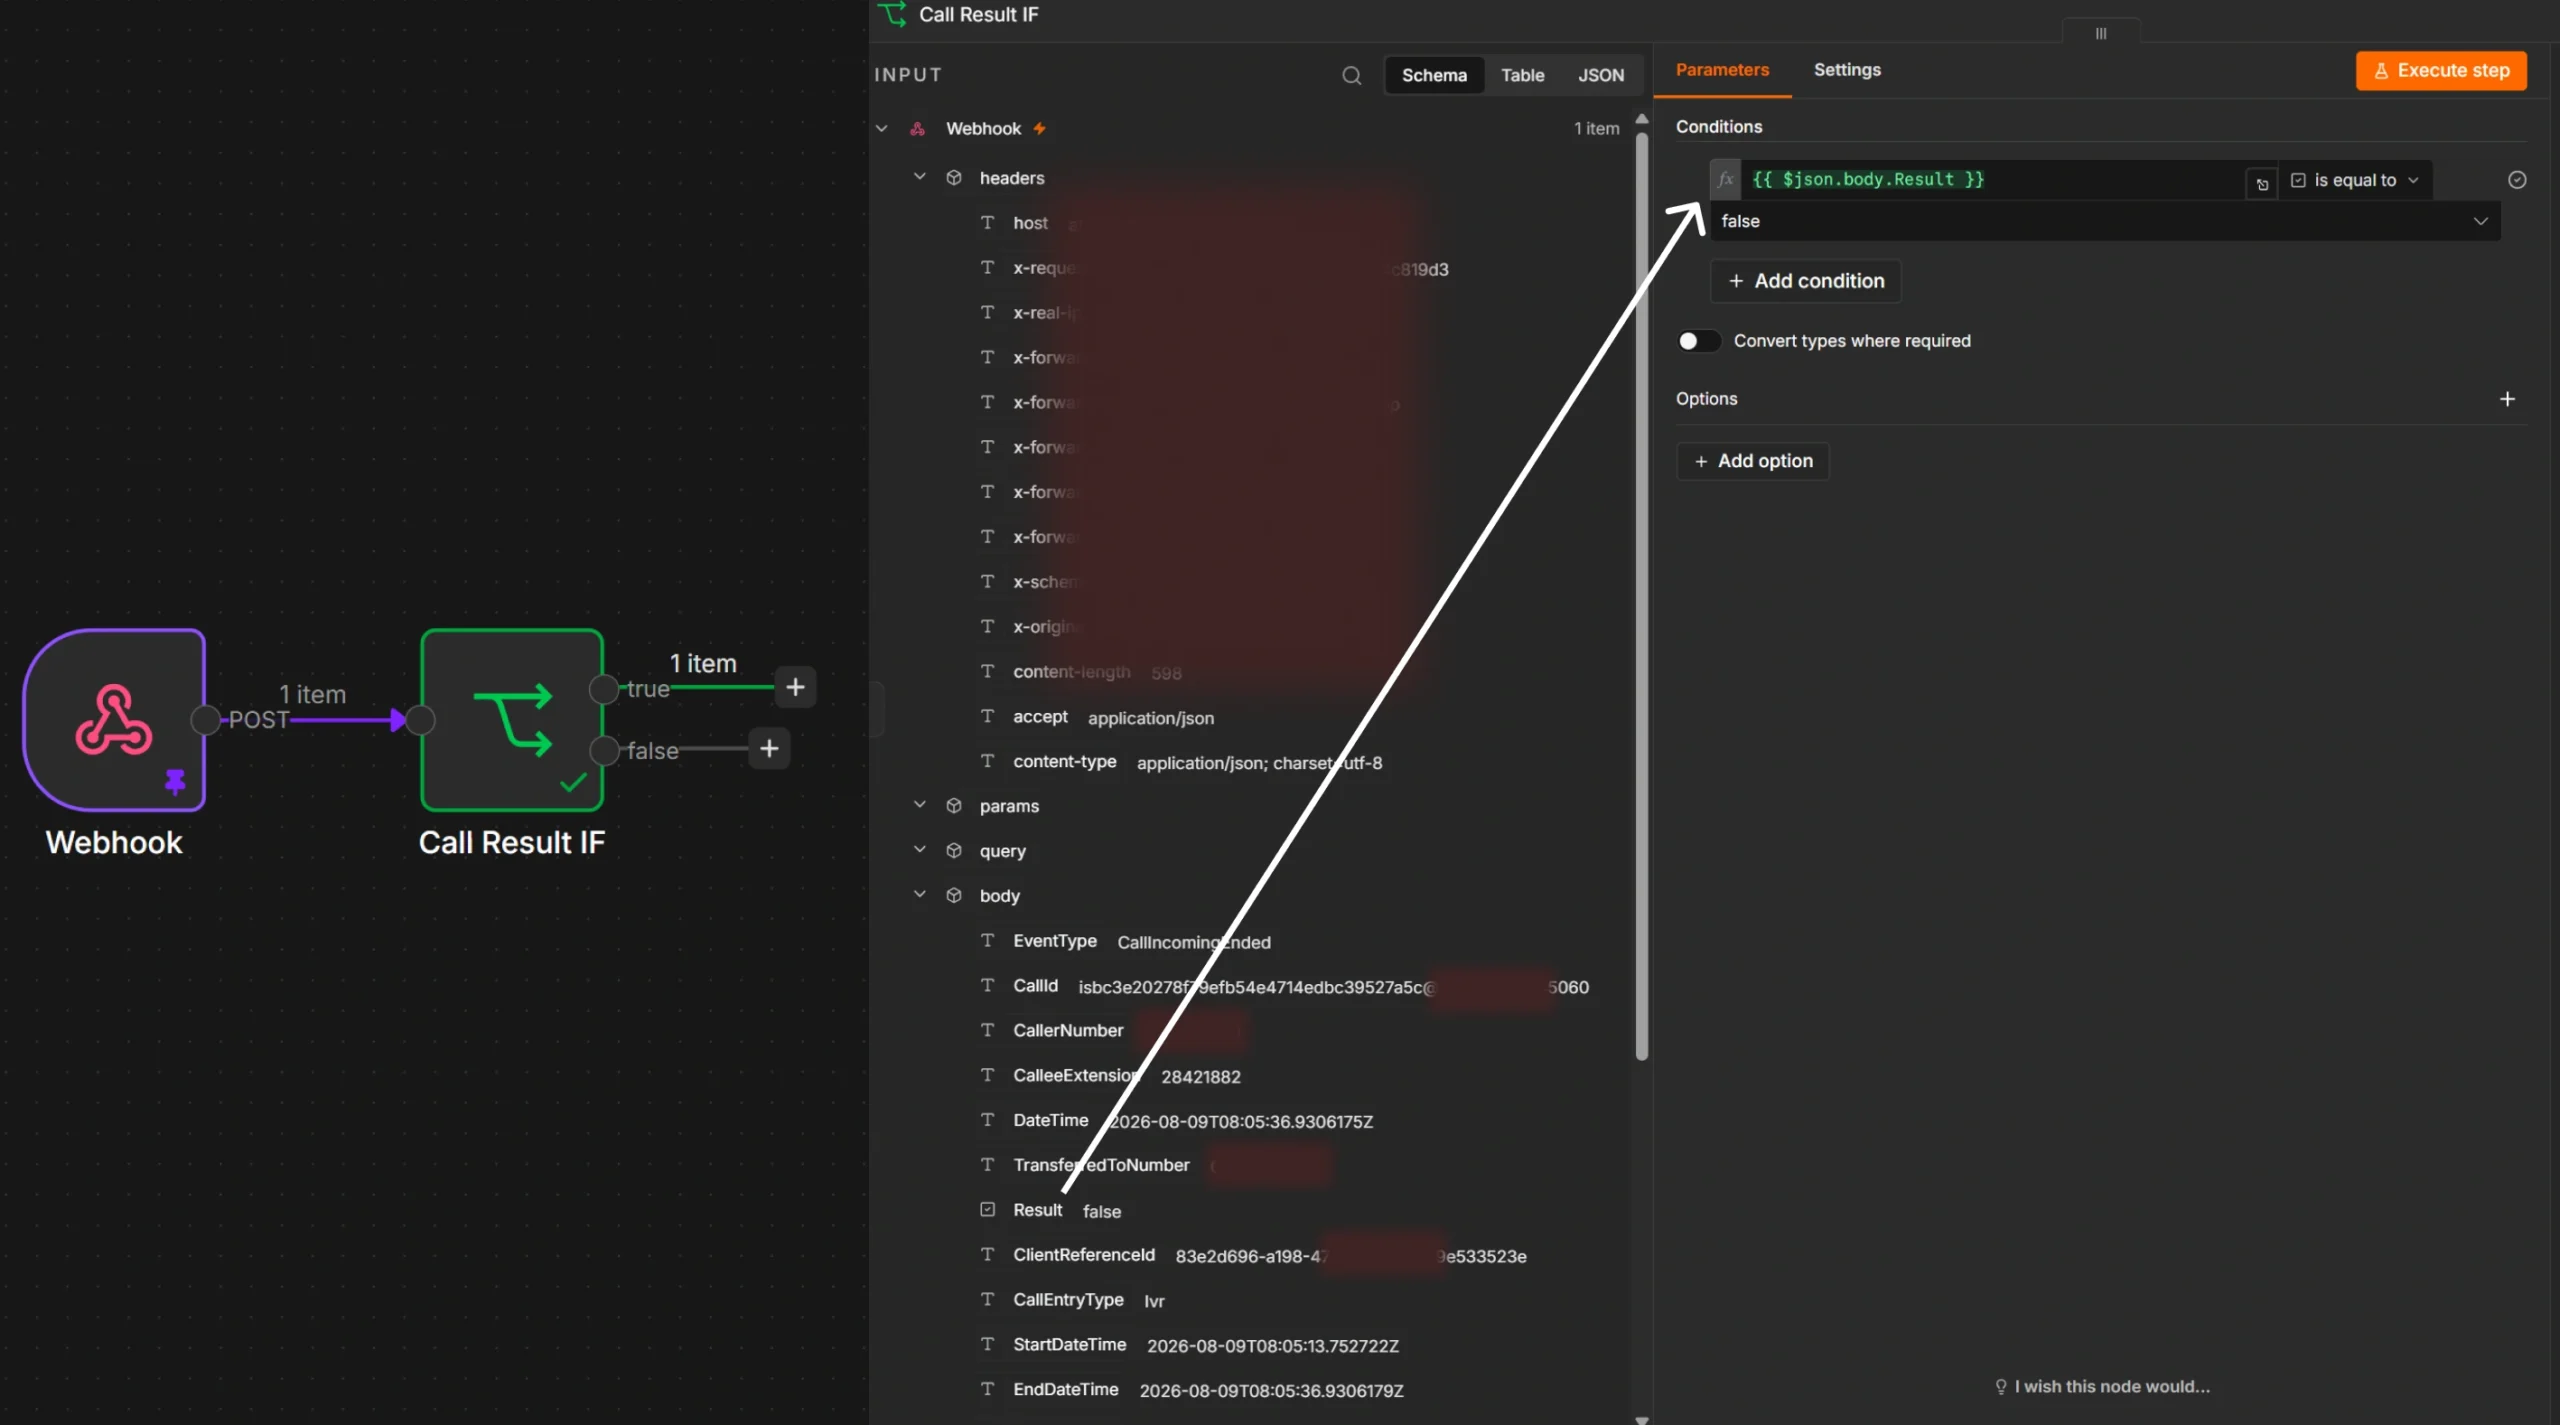Click the Webhook node icon on canvas

click(x=114, y=719)
